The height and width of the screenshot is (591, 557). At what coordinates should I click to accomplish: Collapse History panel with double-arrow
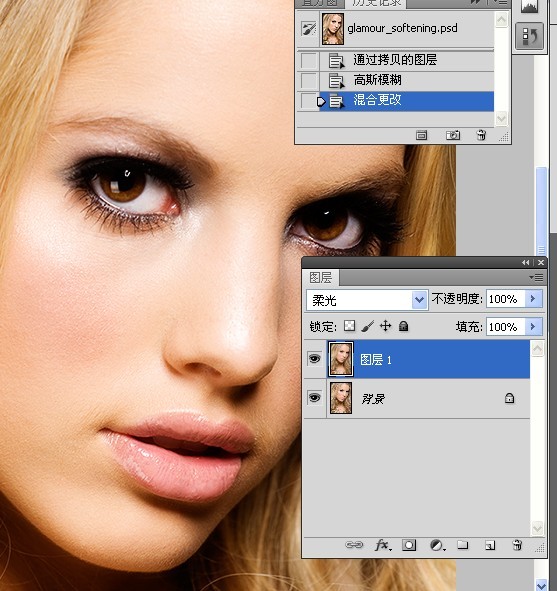[476, 2]
